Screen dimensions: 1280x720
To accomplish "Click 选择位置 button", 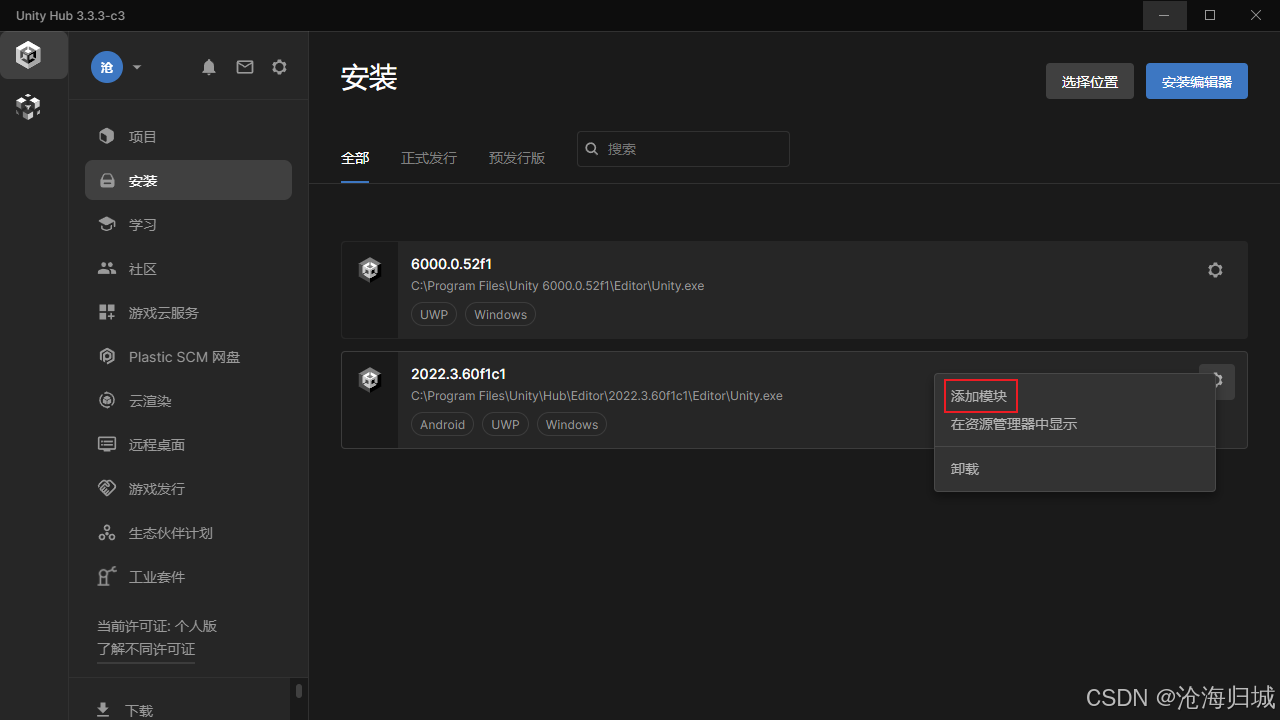I will click(1090, 81).
